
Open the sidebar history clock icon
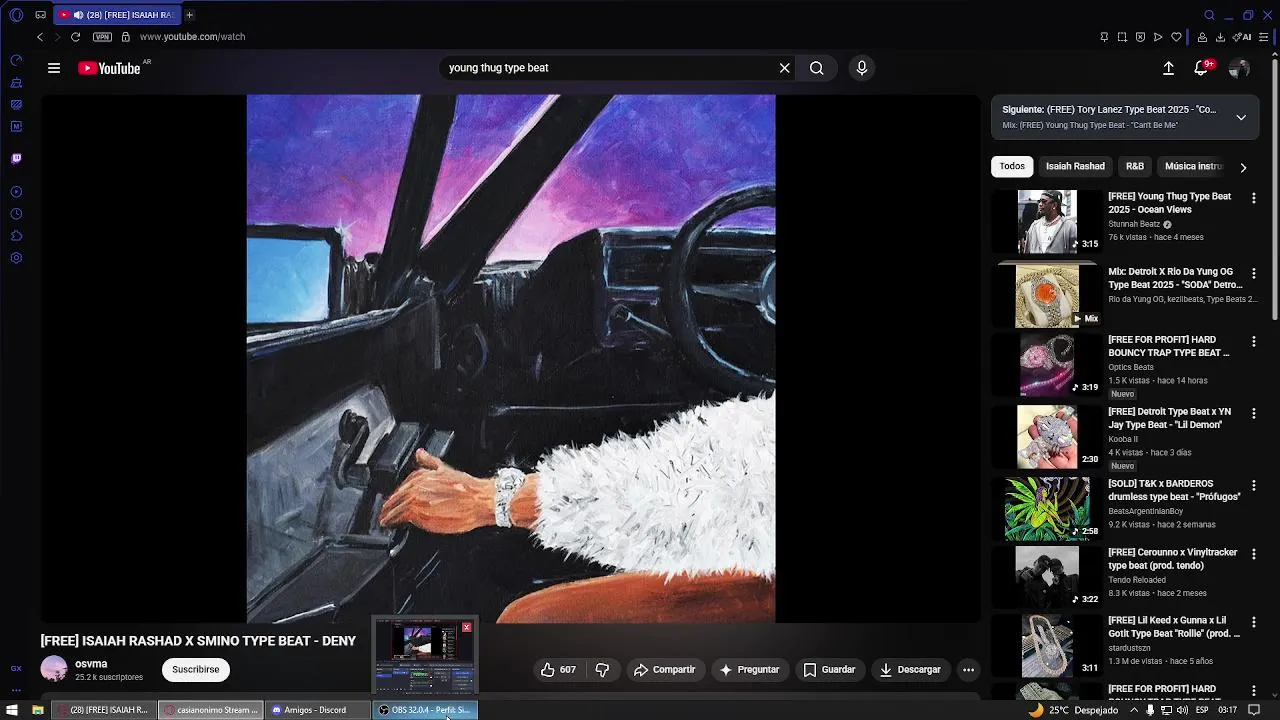[x=16, y=214]
